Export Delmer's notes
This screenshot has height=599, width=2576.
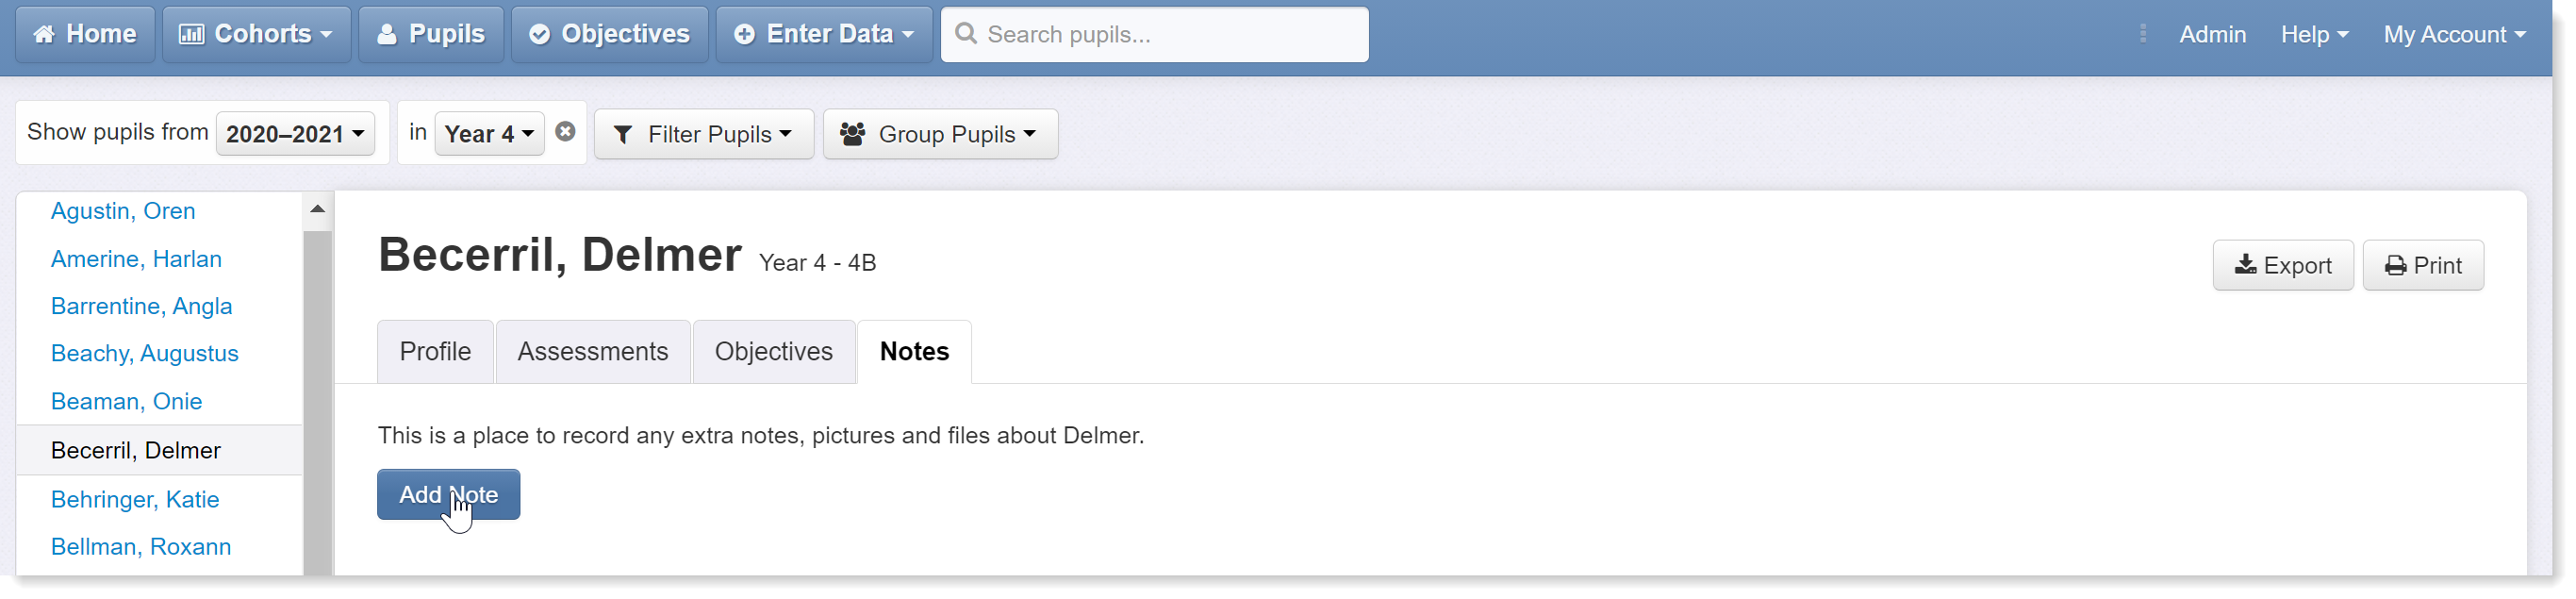pos(2282,265)
